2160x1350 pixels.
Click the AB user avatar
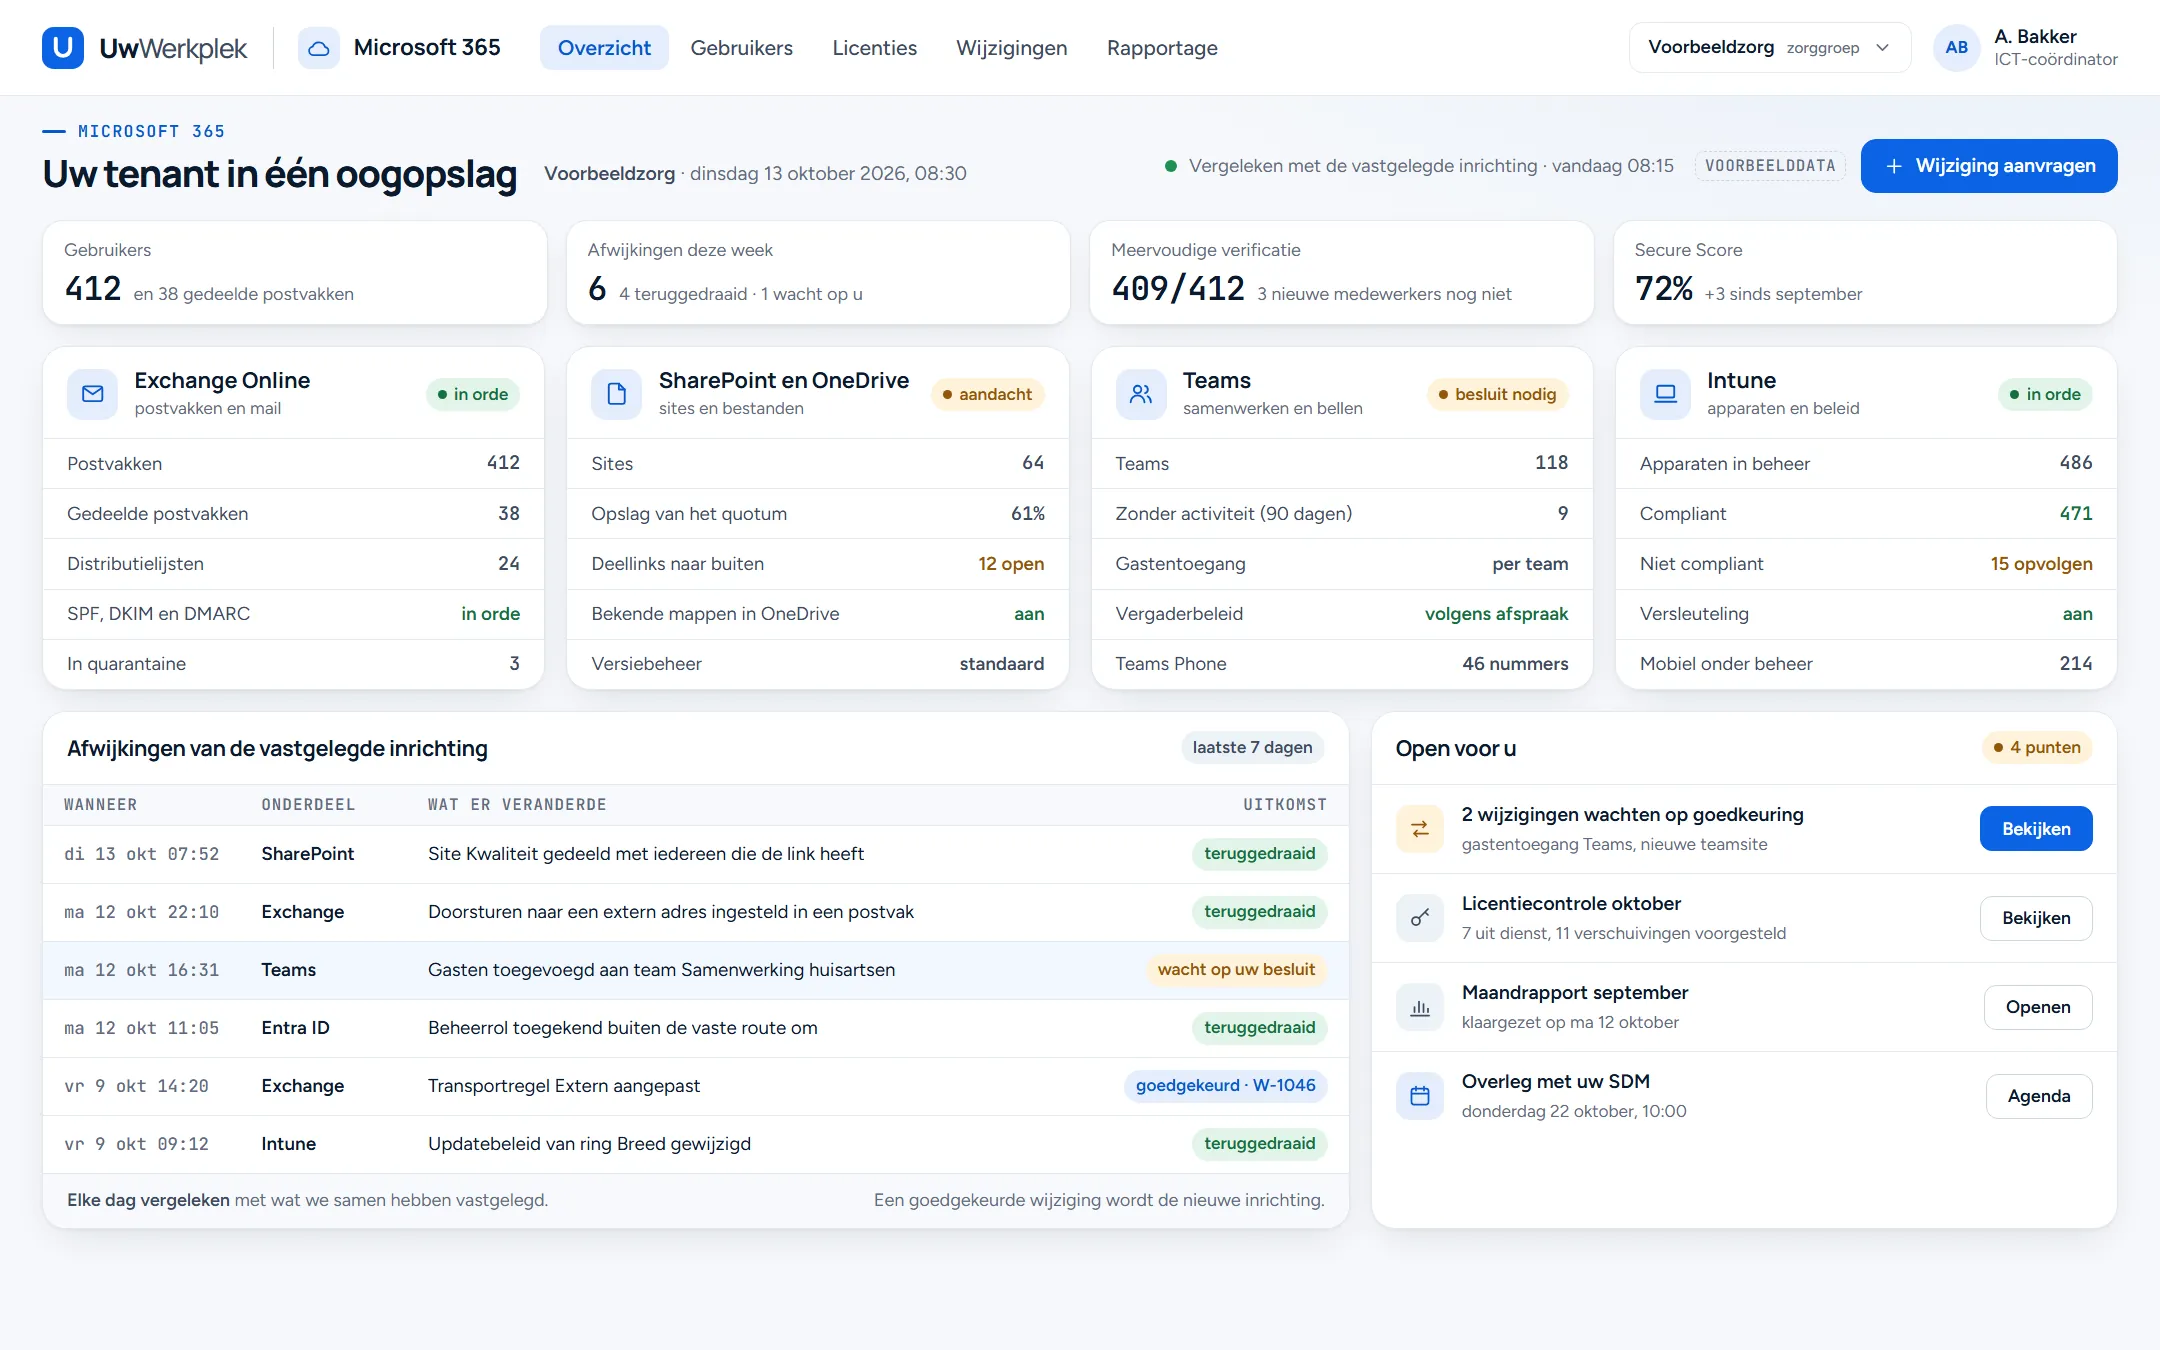click(1957, 47)
